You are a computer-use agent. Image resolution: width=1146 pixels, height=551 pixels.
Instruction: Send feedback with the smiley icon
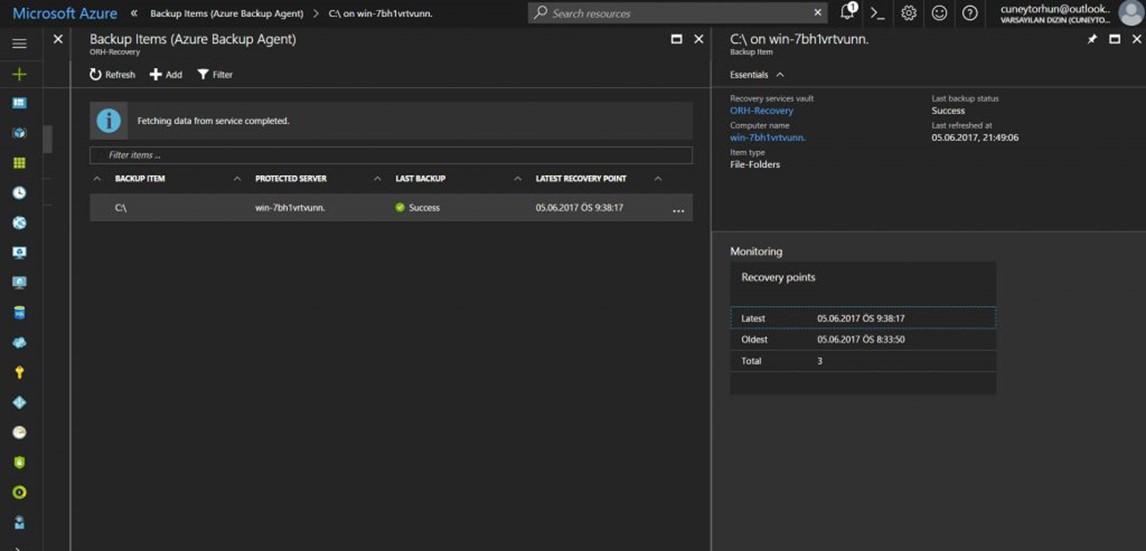pos(939,13)
